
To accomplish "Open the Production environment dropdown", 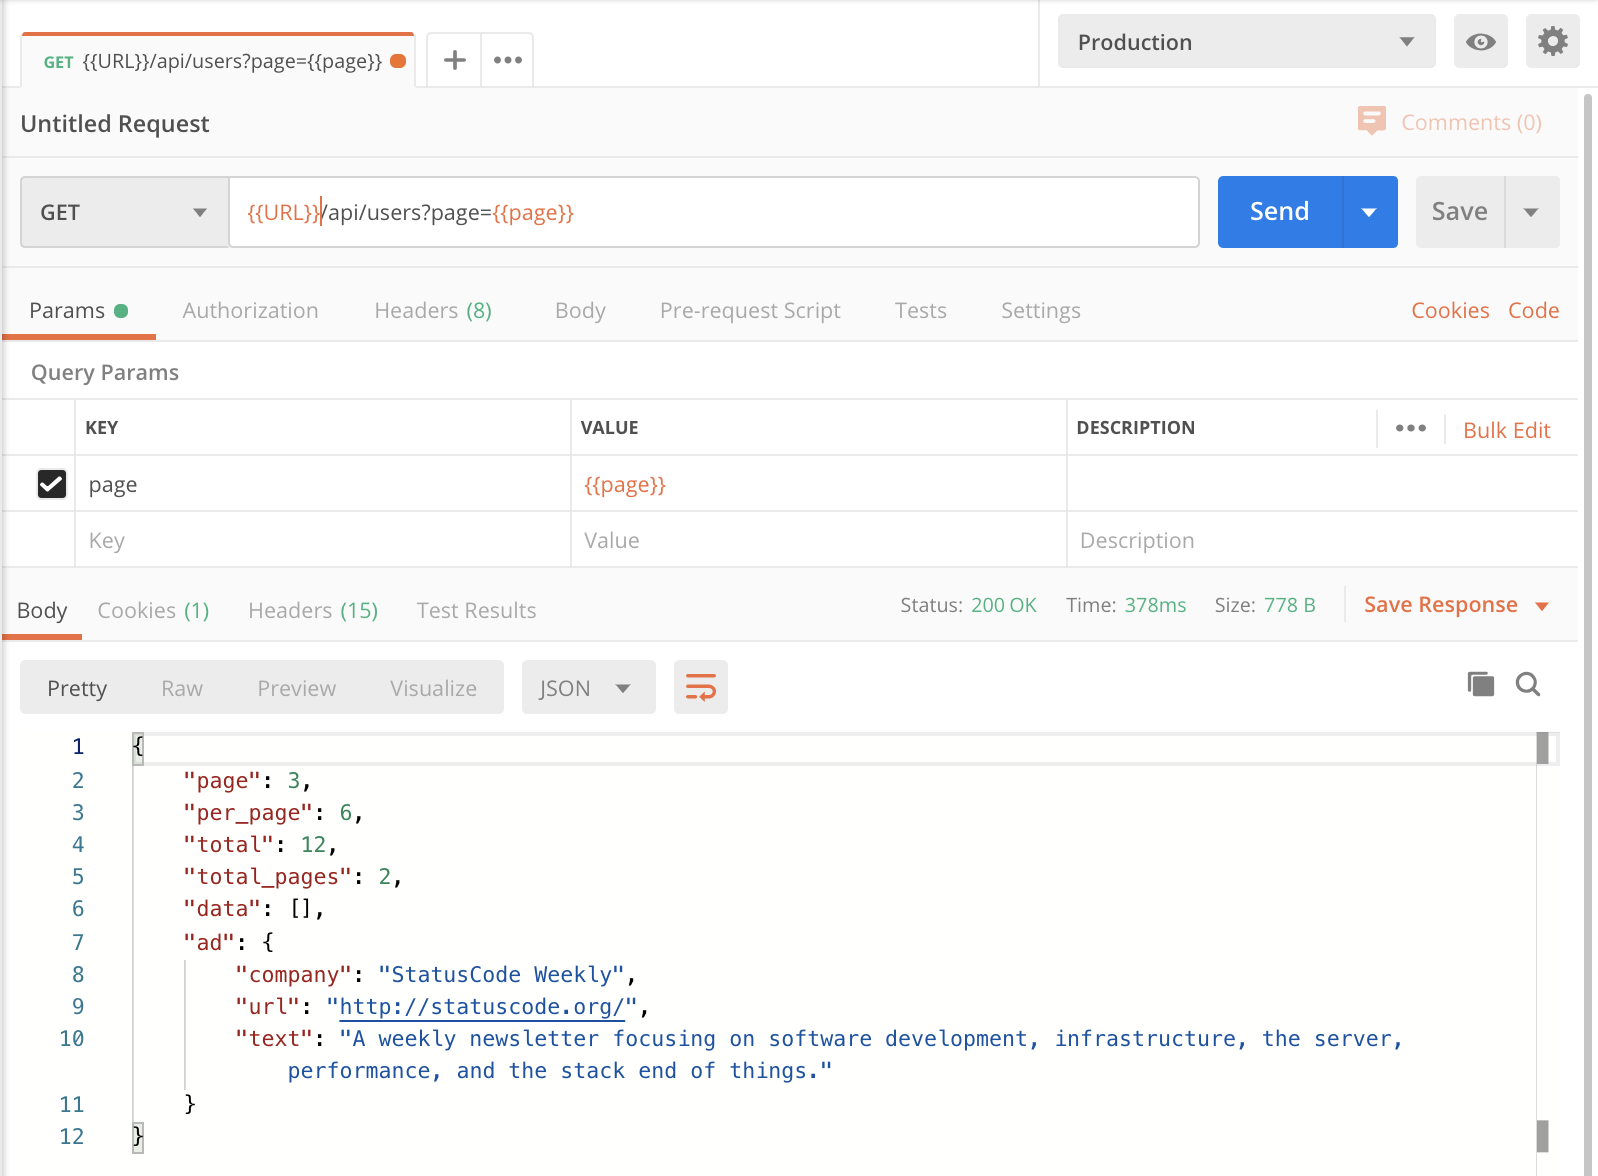I will pos(1246,41).
